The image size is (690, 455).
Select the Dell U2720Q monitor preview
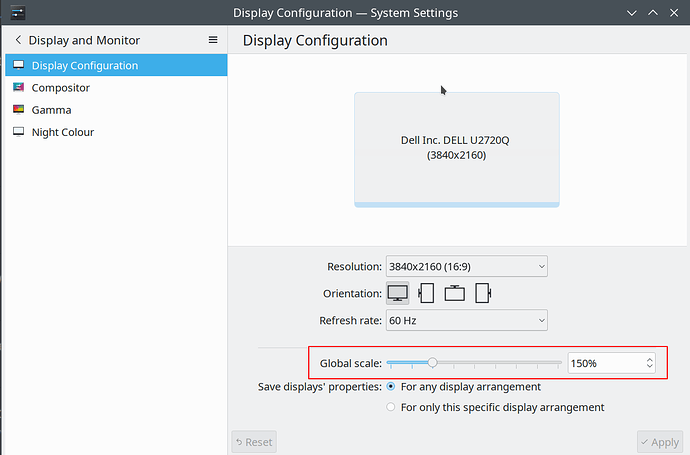(x=456, y=148)
